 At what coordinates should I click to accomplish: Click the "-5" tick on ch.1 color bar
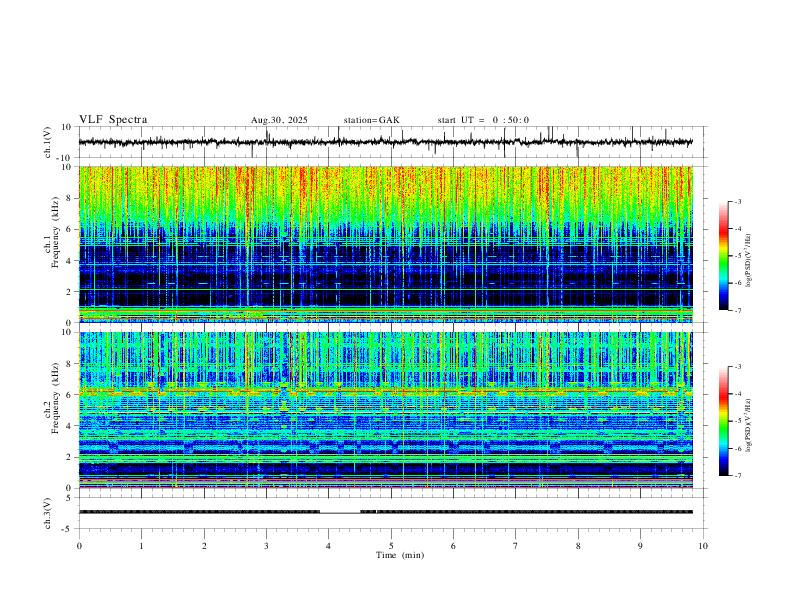[738, 256]
